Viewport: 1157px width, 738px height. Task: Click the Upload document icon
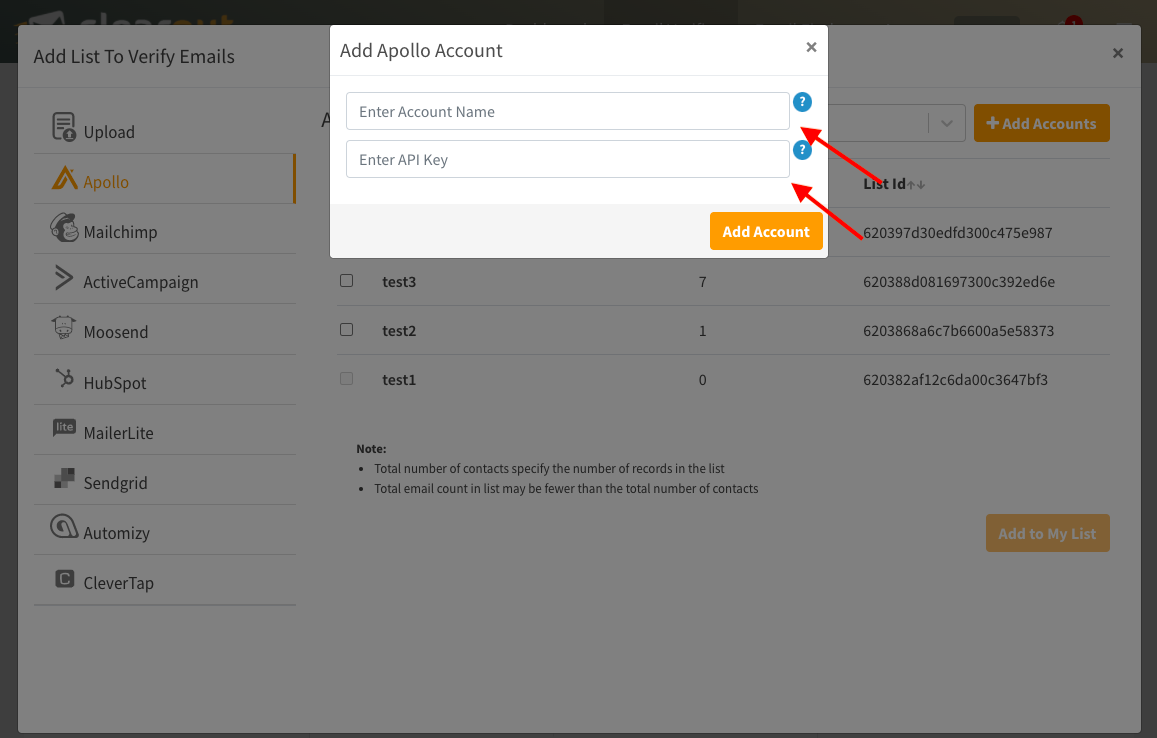point(64,127)
